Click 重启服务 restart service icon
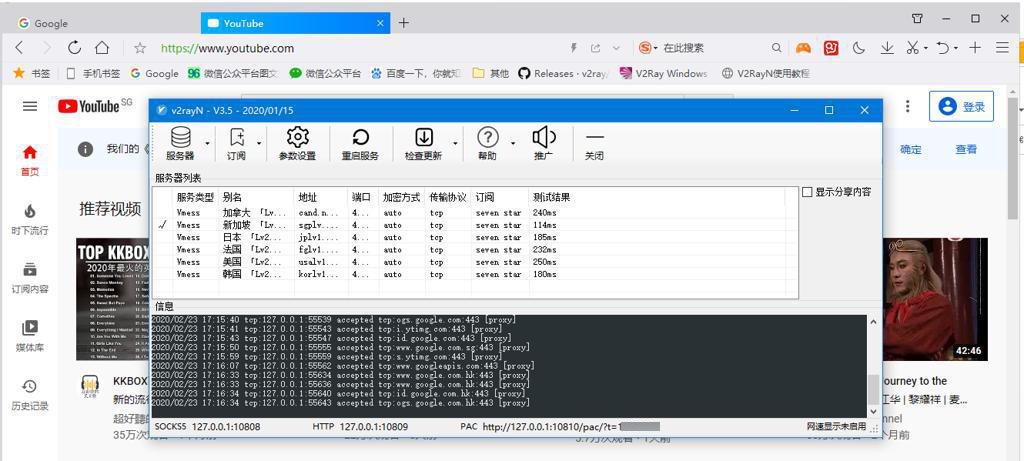Image resolution: width=1024 pixels, height=461 pixels. pos(360,143)
